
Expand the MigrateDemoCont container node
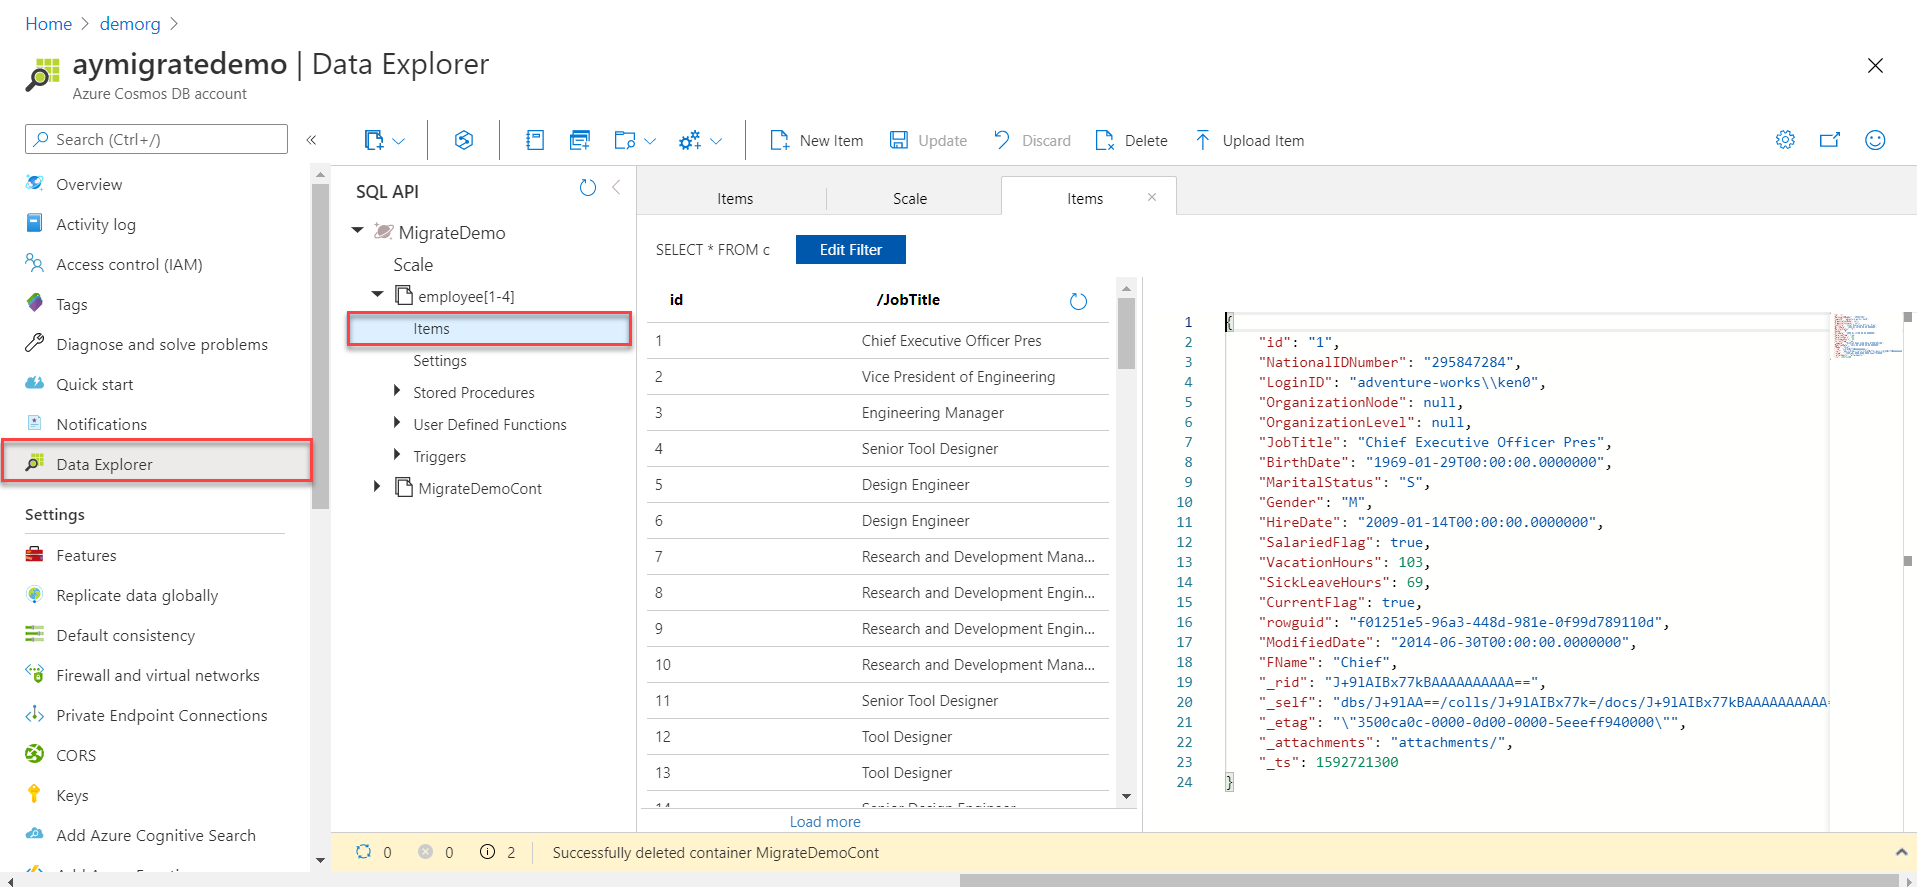point(377,487)
